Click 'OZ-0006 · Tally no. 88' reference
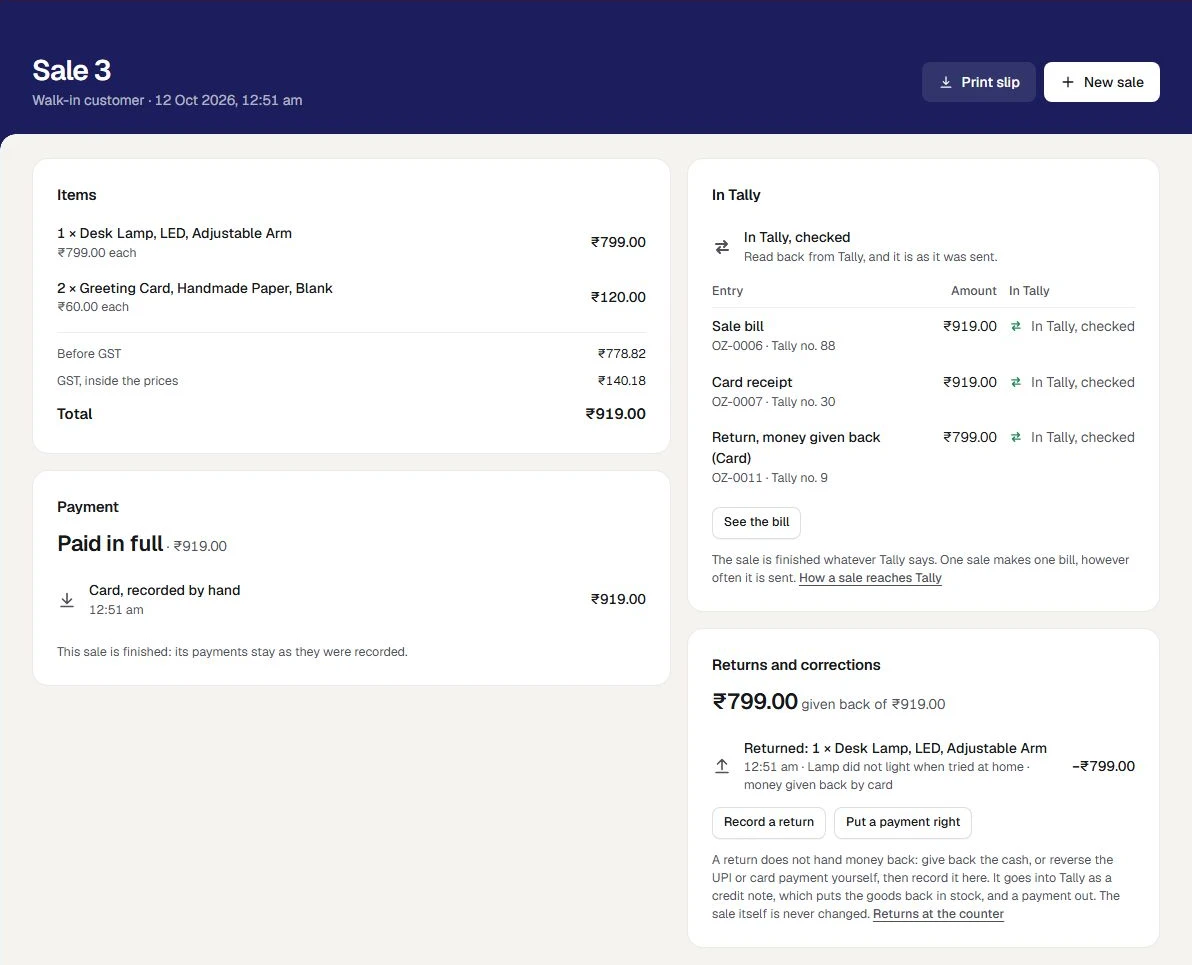The width and height of the screenshot is (1192, 965). point(773,346)
